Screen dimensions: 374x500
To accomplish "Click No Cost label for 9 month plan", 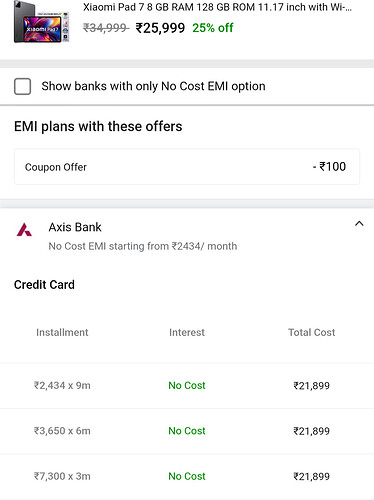I will tap(187, 385).
